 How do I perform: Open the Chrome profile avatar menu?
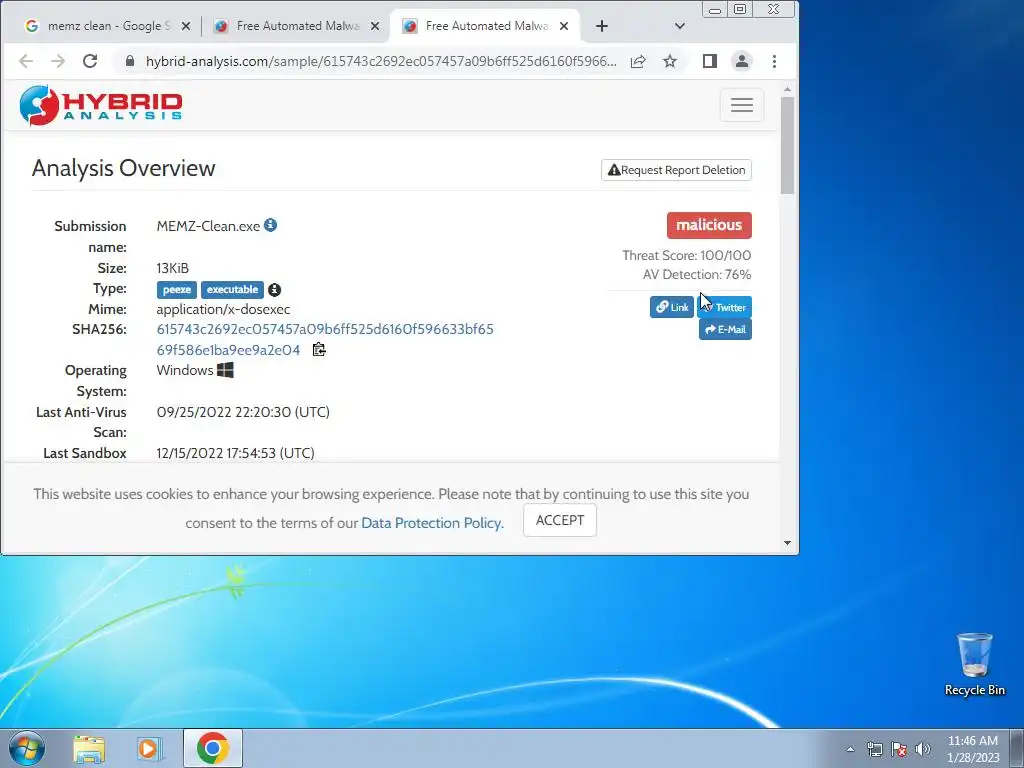coord(742,61)
